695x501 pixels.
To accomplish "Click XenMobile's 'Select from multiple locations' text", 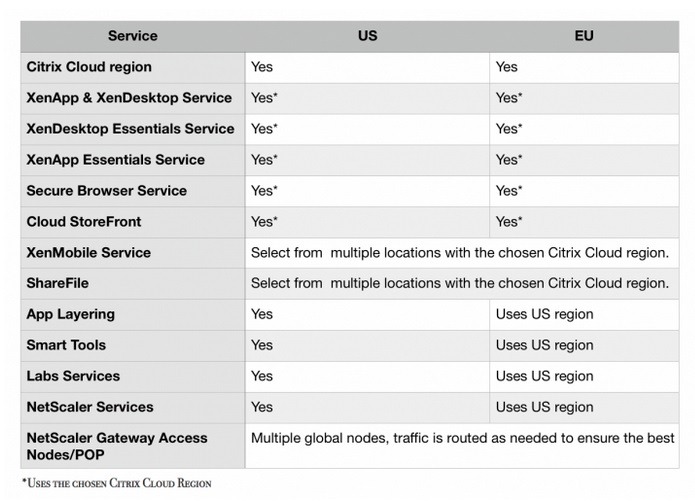I will (x=460, y=253).
